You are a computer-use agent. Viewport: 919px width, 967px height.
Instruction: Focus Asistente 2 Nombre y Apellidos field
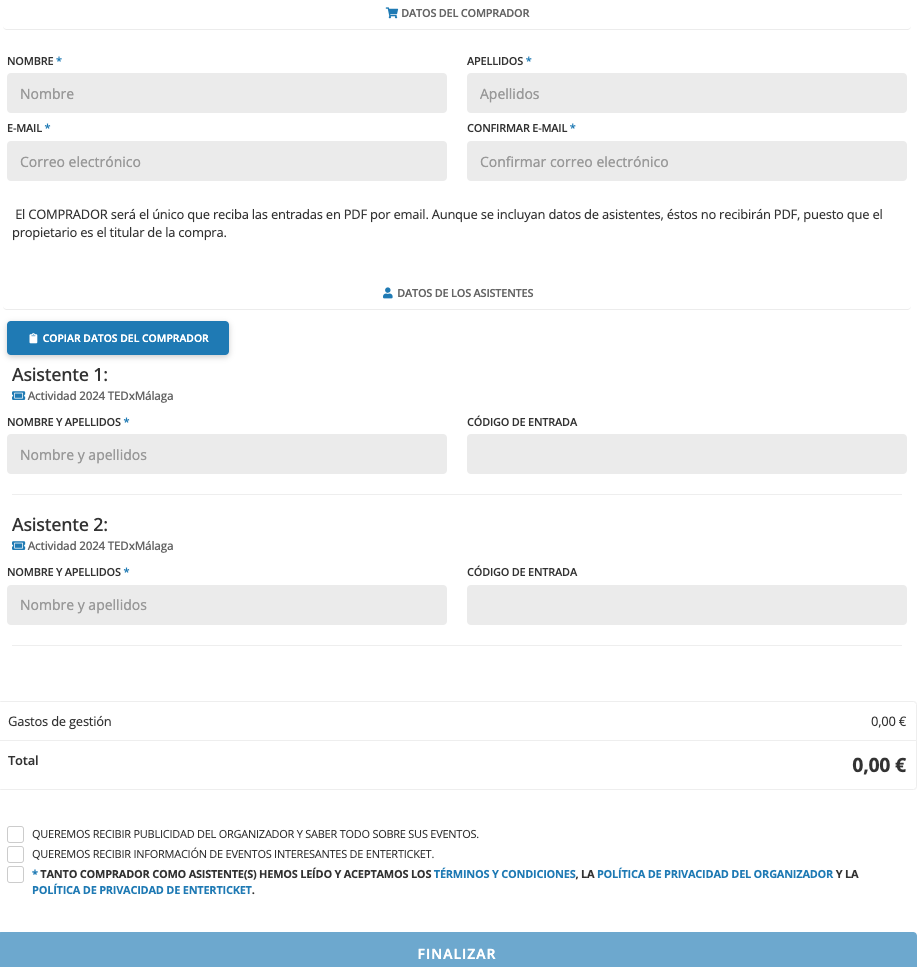227,605
